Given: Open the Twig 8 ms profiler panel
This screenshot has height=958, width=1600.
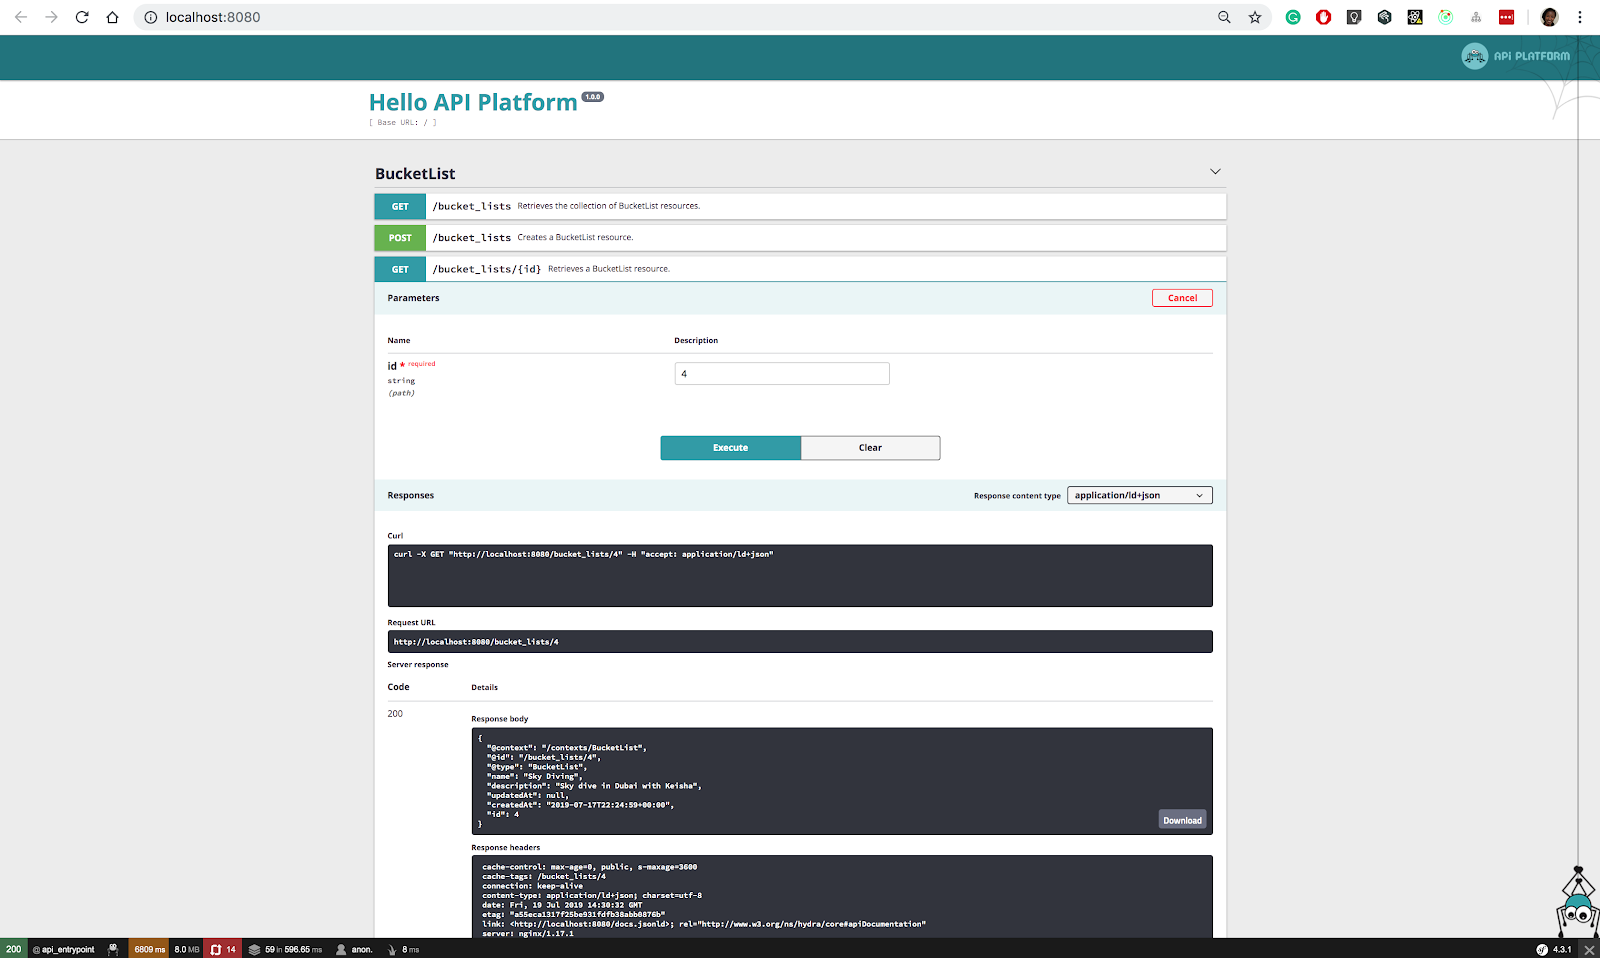Looking at the screenshot, I should (403, 949).
